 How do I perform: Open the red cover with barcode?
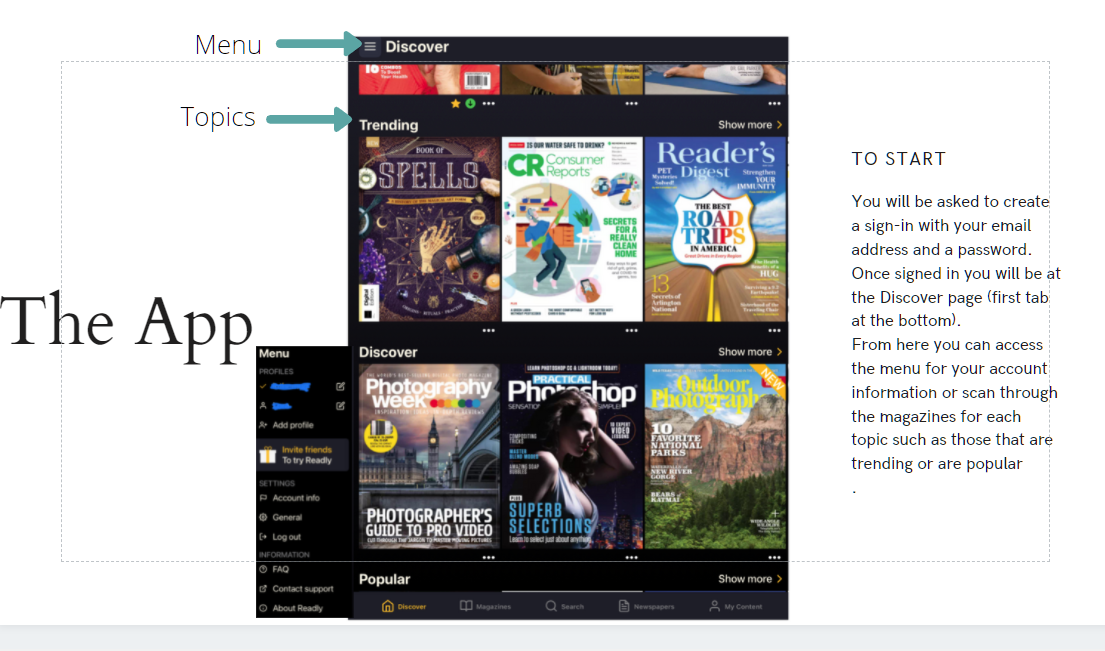click(429, 79)
